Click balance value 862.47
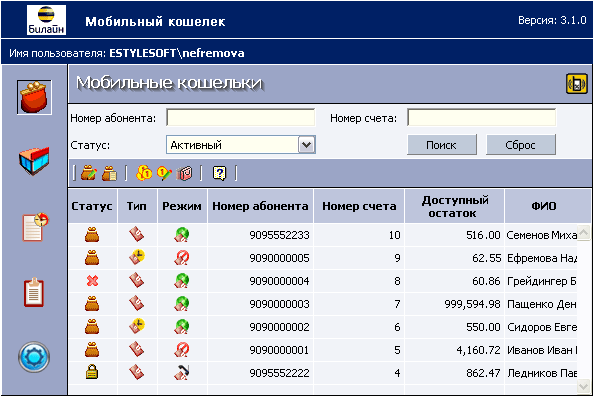This screenshot has width=595, height=398. pos(483,373)
